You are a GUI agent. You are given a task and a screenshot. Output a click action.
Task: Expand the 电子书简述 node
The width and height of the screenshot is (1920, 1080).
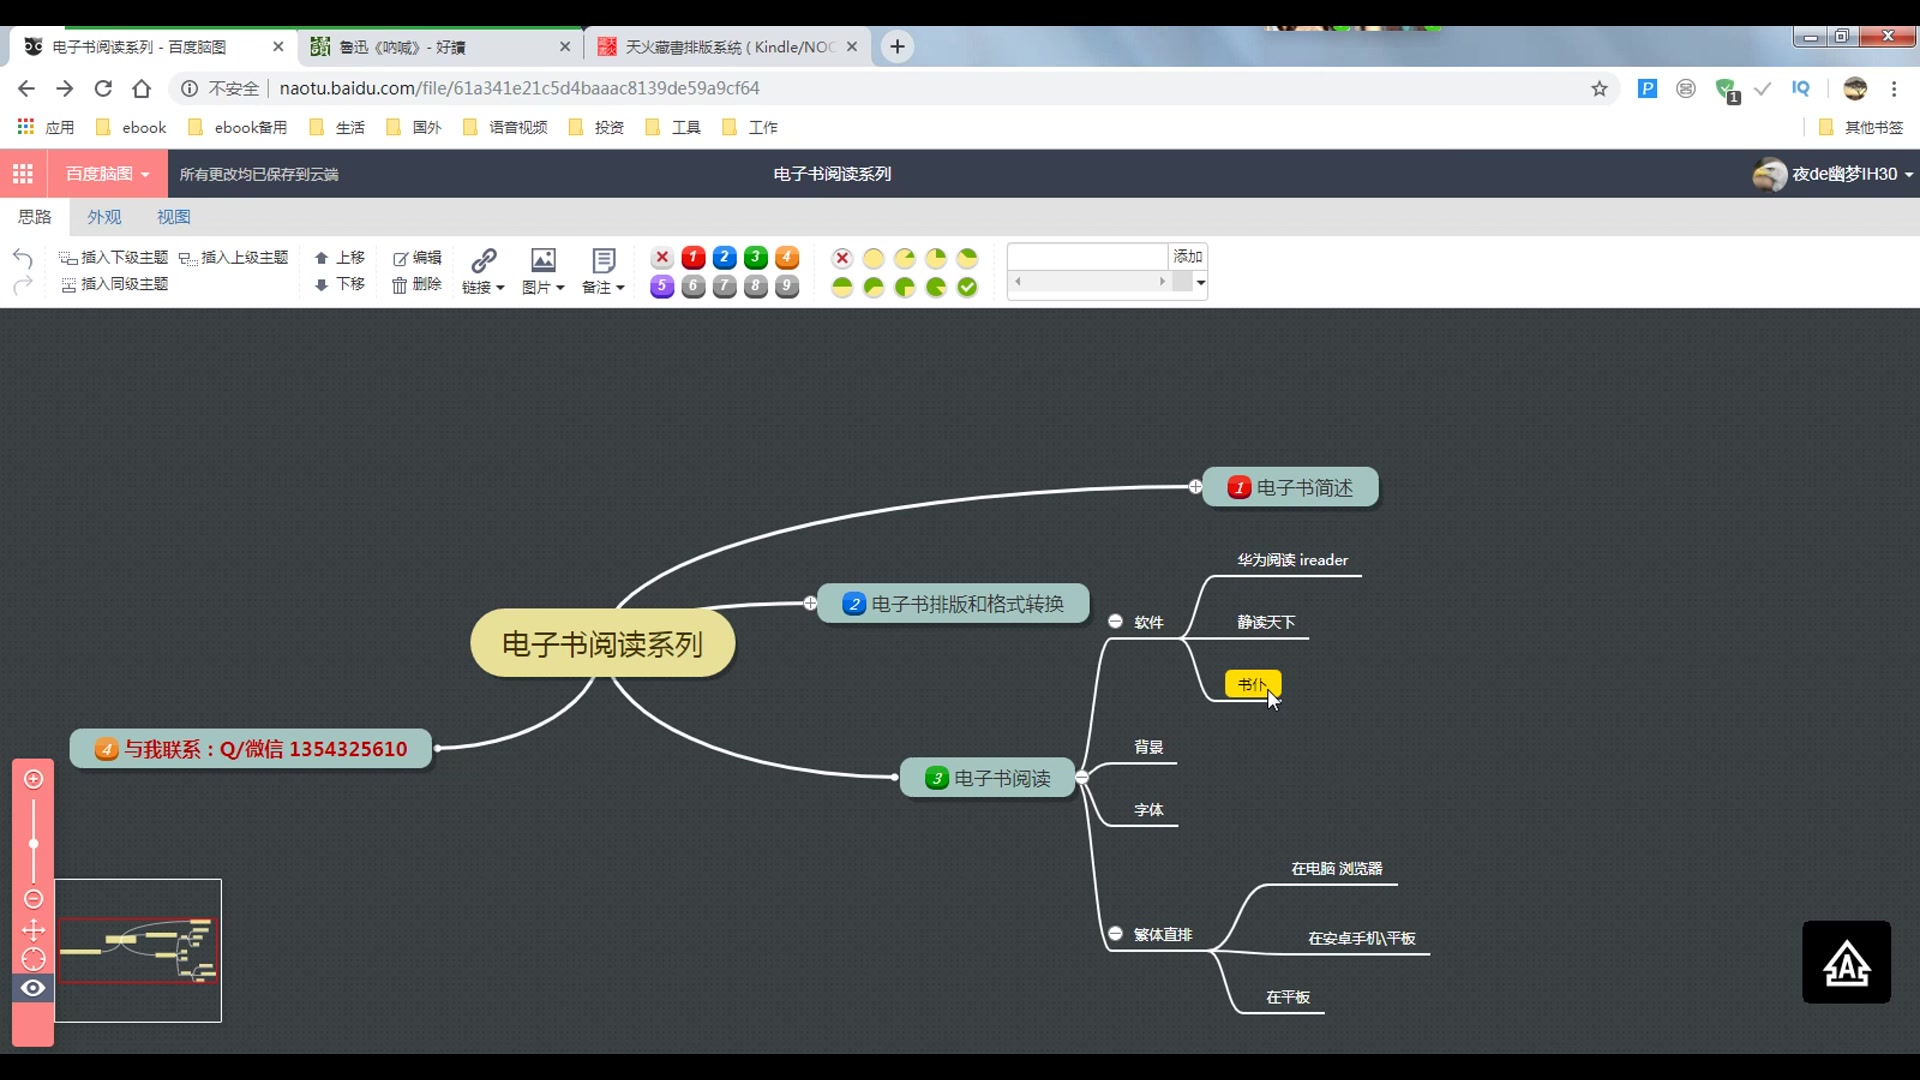(x=1195, y=487)
